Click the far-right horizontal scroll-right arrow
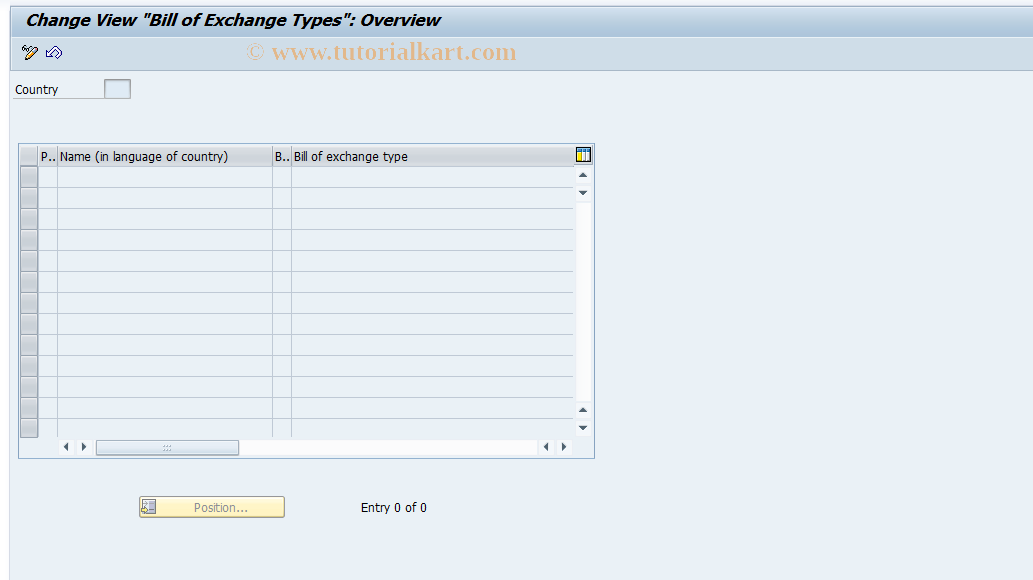The image size is (1033, 580). [x=564, y=447]
